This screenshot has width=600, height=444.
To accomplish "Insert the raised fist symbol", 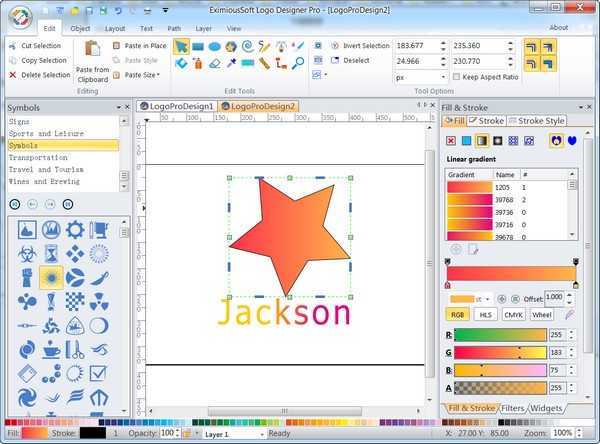I will 27,278.
